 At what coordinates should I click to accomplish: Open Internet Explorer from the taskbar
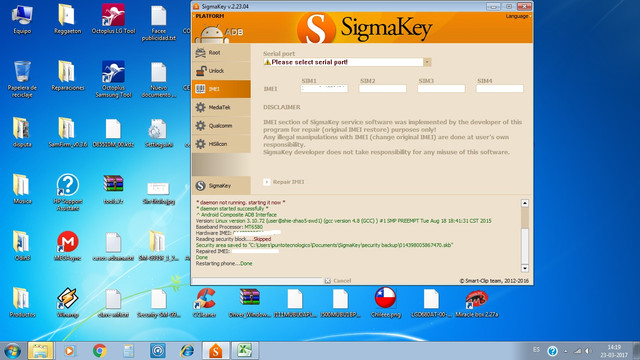(x=187, y=351)
